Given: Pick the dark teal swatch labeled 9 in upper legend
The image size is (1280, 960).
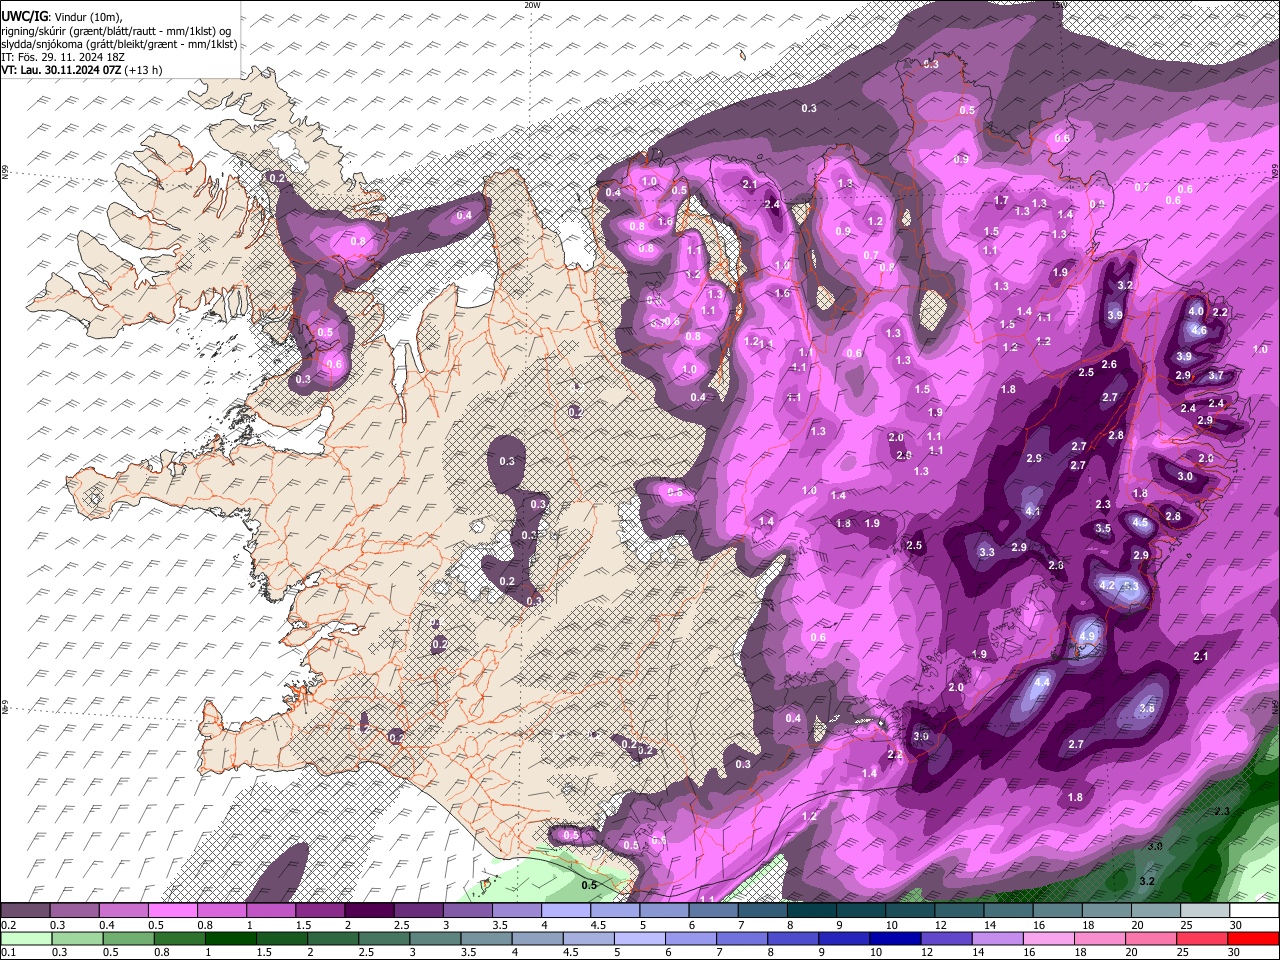Looking at the screenshot, I should tap(861, 911).
